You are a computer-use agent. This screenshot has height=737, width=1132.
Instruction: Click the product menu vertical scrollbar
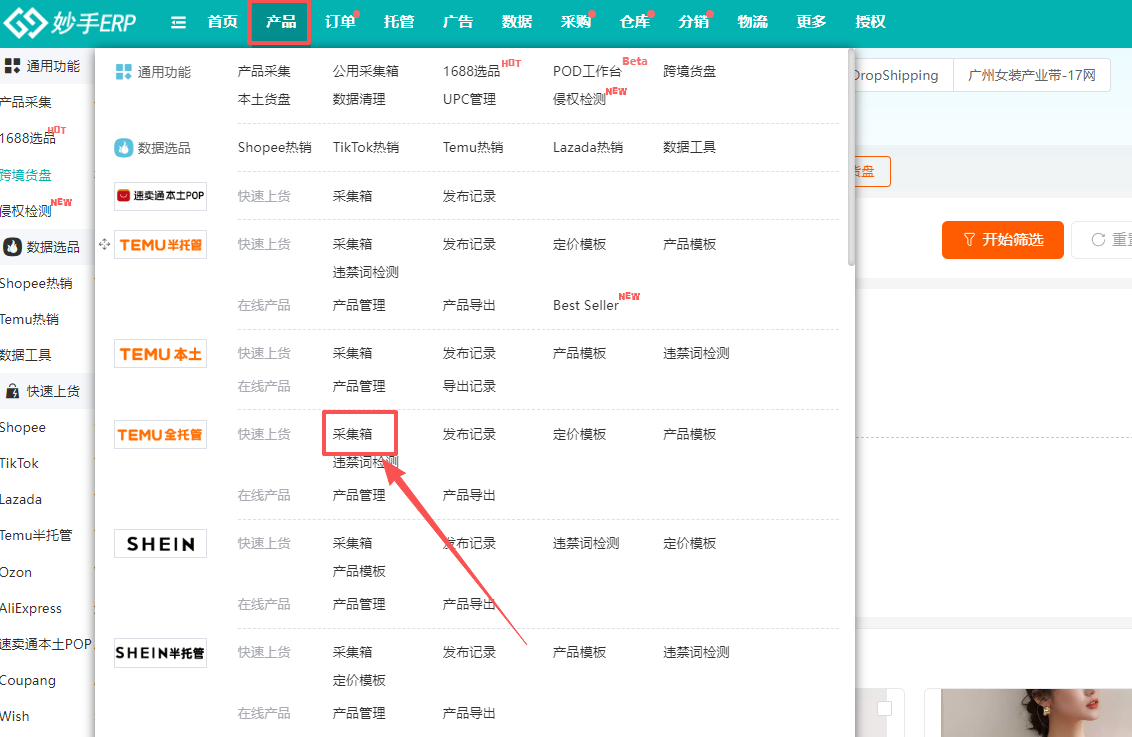[851, 160]
